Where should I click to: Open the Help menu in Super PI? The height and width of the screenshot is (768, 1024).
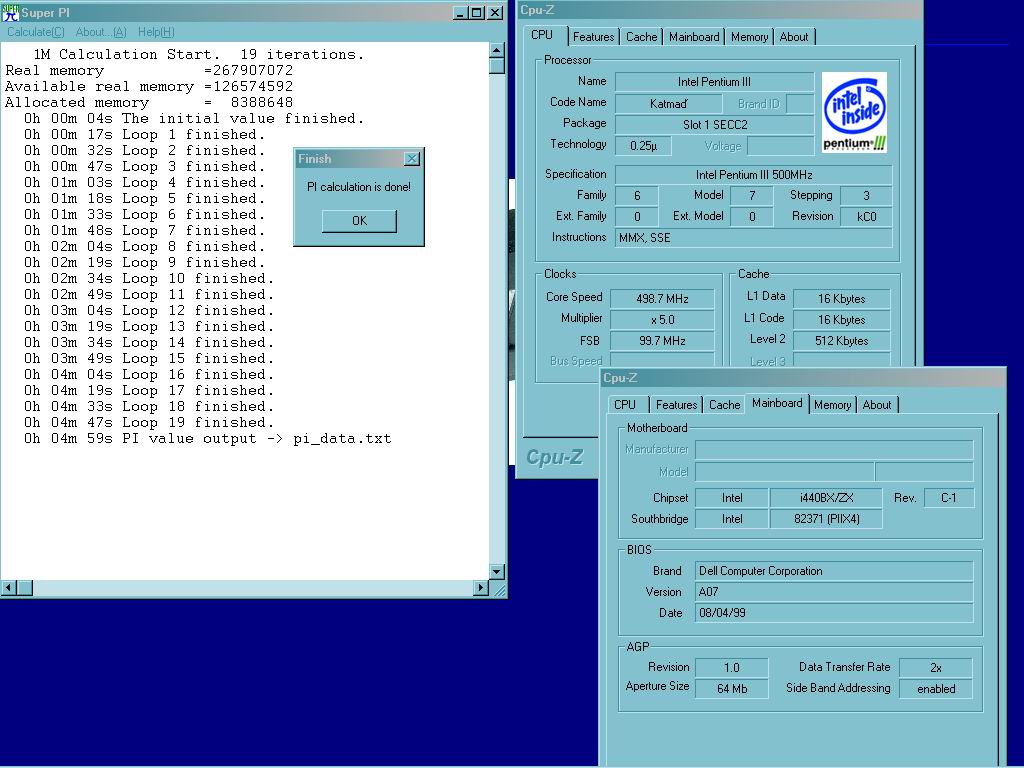pyautogui.click(x=156, y=32)
